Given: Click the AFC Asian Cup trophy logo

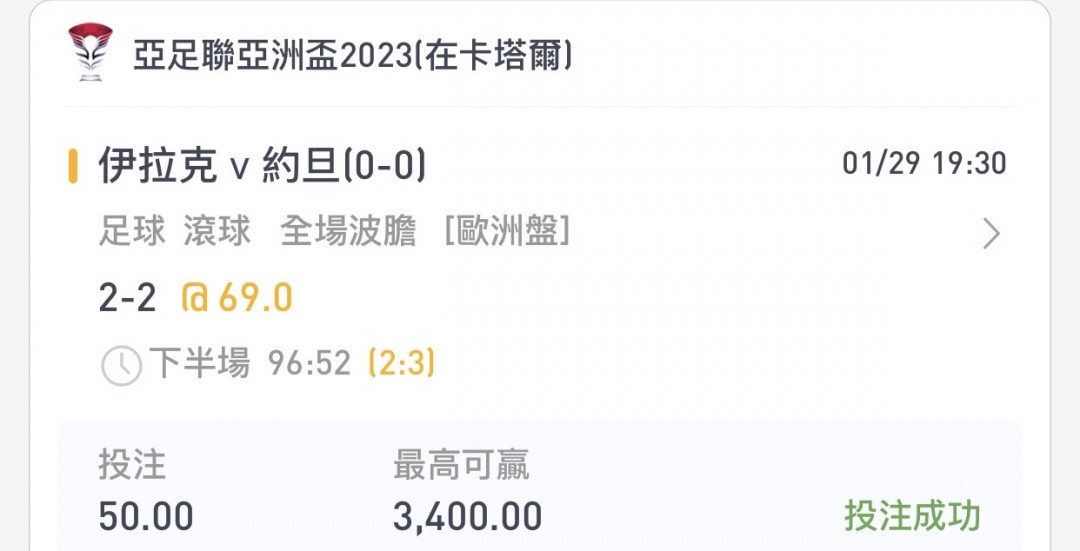Looking at the screenshot, I should click(90, 52).
